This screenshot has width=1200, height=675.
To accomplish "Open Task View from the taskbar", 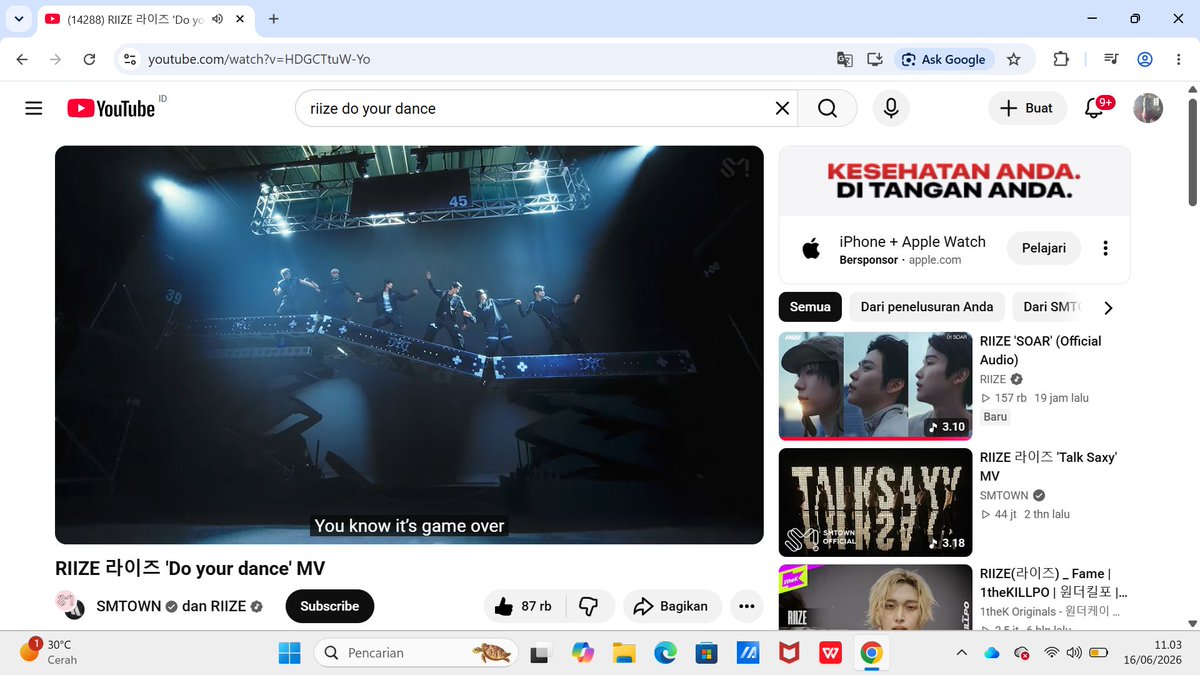I will coord(541,653).
